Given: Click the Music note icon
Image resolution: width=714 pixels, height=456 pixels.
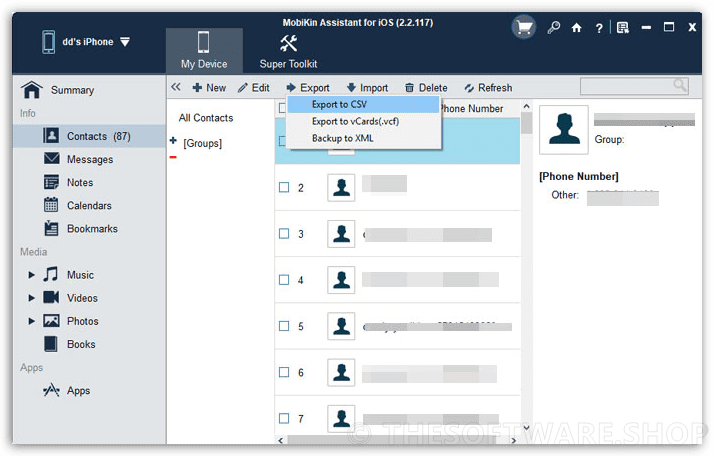Looking at the screenshot, I should pos(51,274).
